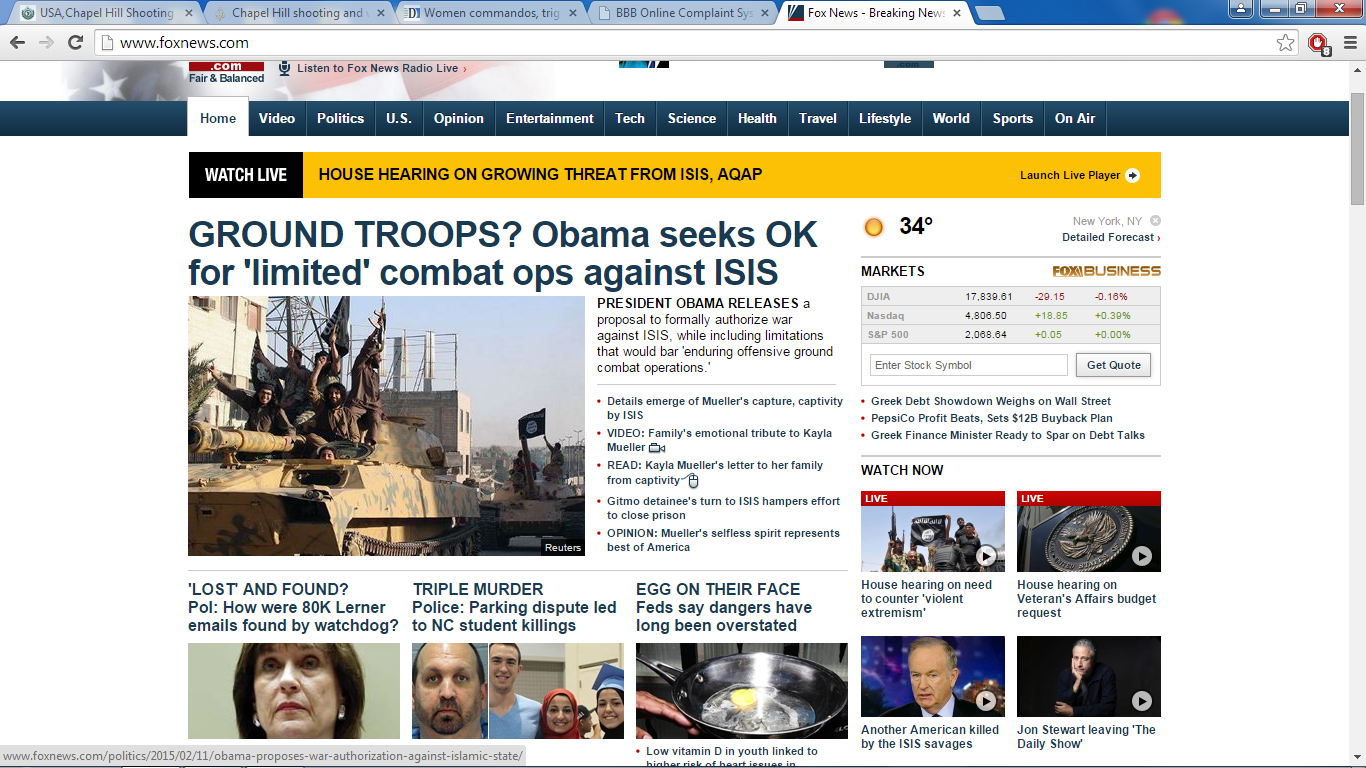Screen dimensions: 1366x768
Task: Open the Health nav item
Action: 757,118
